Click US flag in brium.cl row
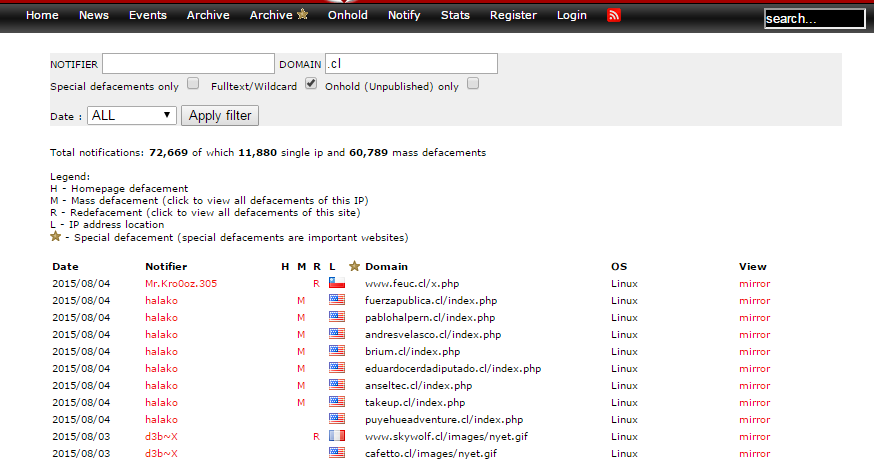874x459 pixels. 337,351
